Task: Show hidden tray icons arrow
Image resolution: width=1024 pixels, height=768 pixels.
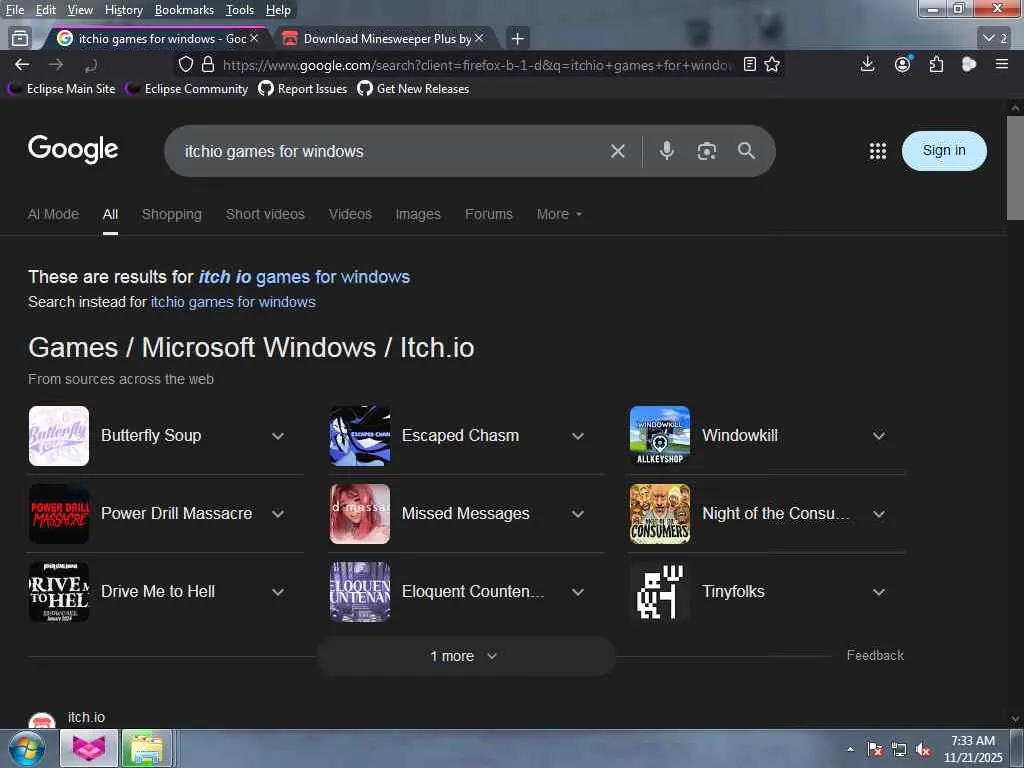Action: 850,750
